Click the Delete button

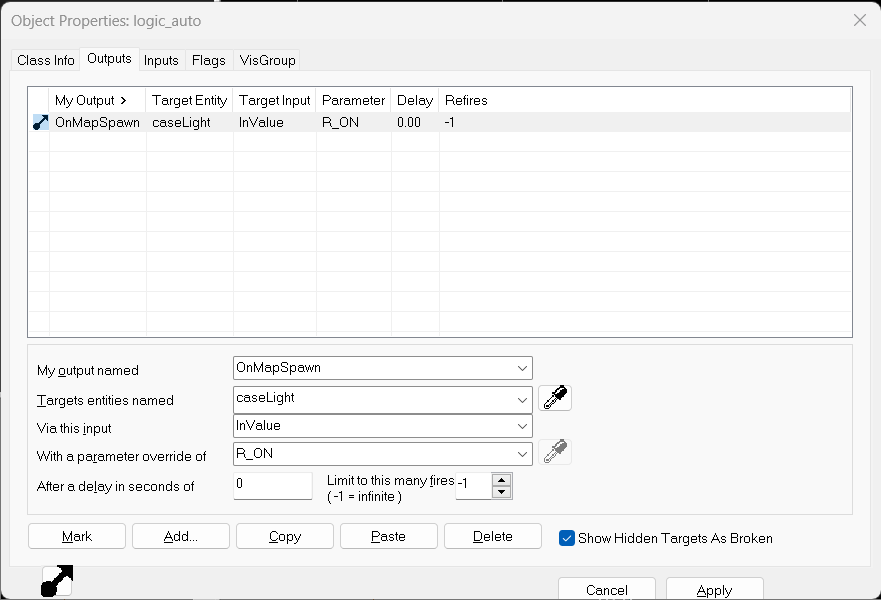pyautogui.click(x=492, y=536)
